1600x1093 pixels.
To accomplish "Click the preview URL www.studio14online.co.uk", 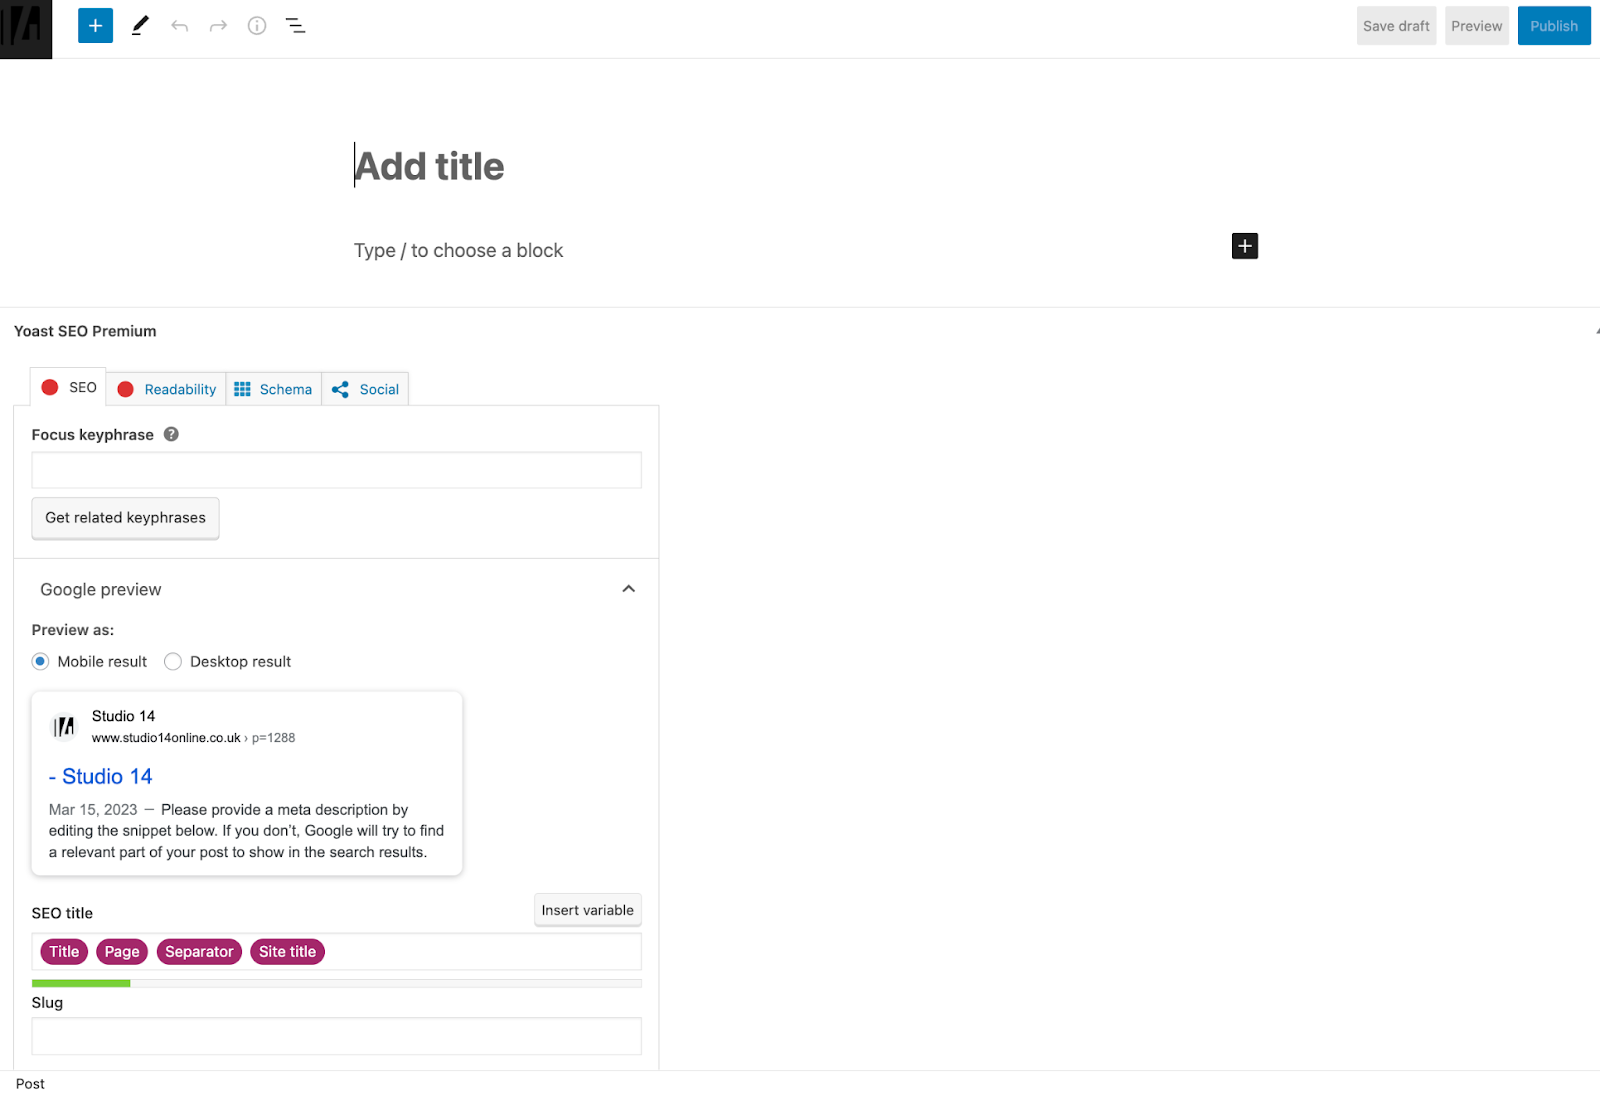I will (x=166, y=738).
